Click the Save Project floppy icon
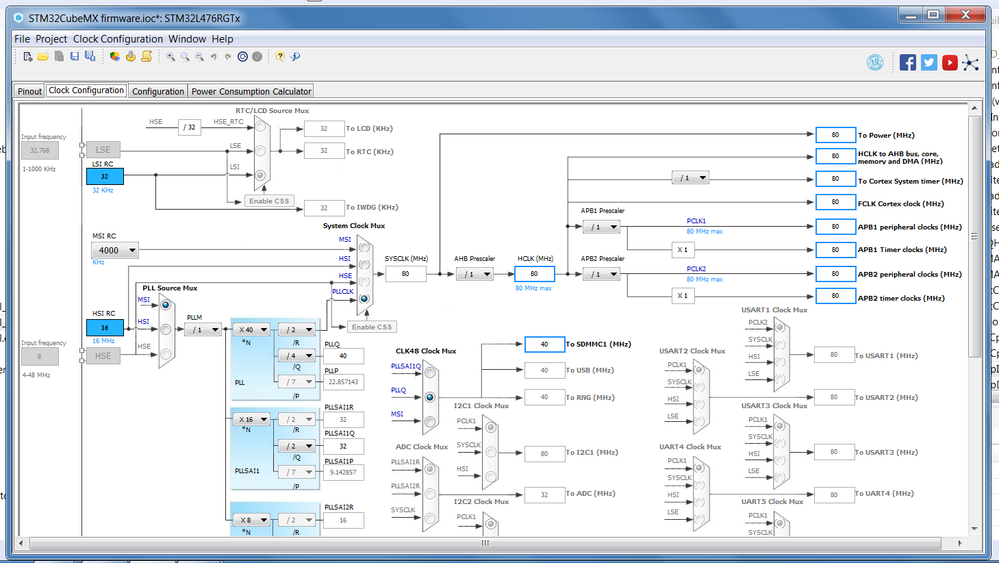This screenshot has width=999, height=563. tap(75, 57)
